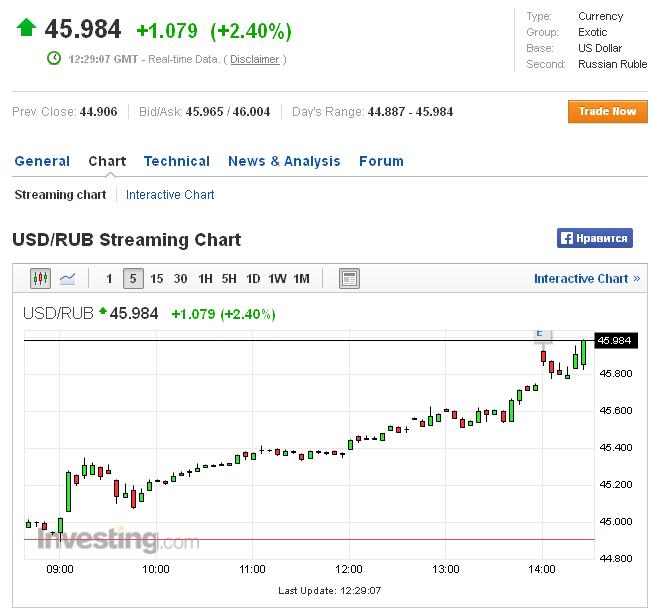Set the chart interval to 1 minute
The height and width of the screenshot is (614, 652).
pyautogui.click(x=109, y=279)
